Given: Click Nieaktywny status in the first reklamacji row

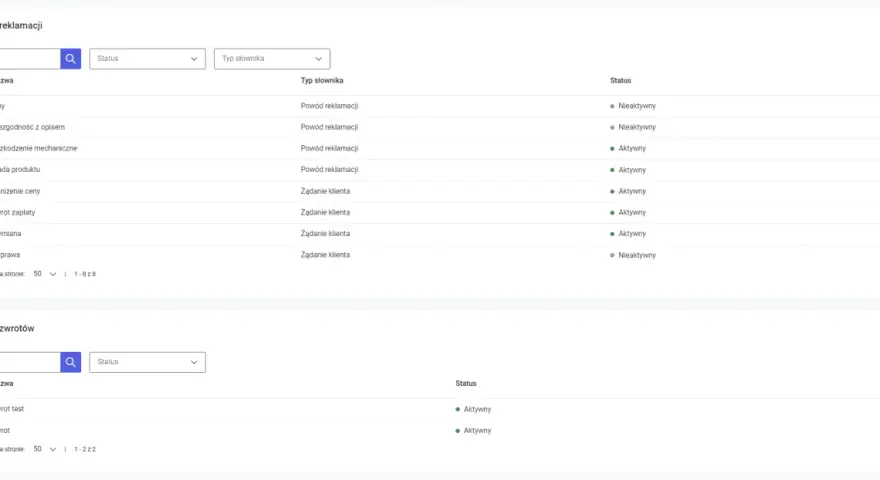Looking at the screenshot, I should tap(633, 106).
